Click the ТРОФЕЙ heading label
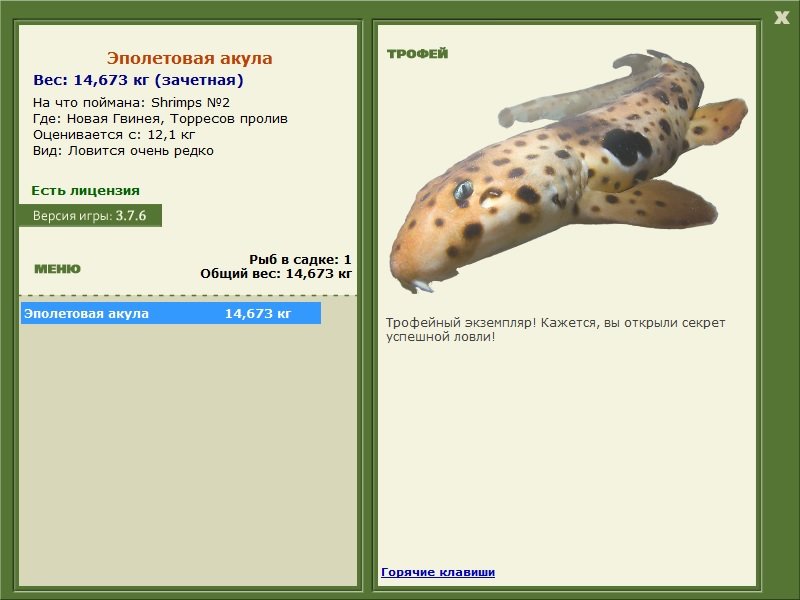Image resolution: width=800 pixels, height=600 pixels. (x=417, y=54)
